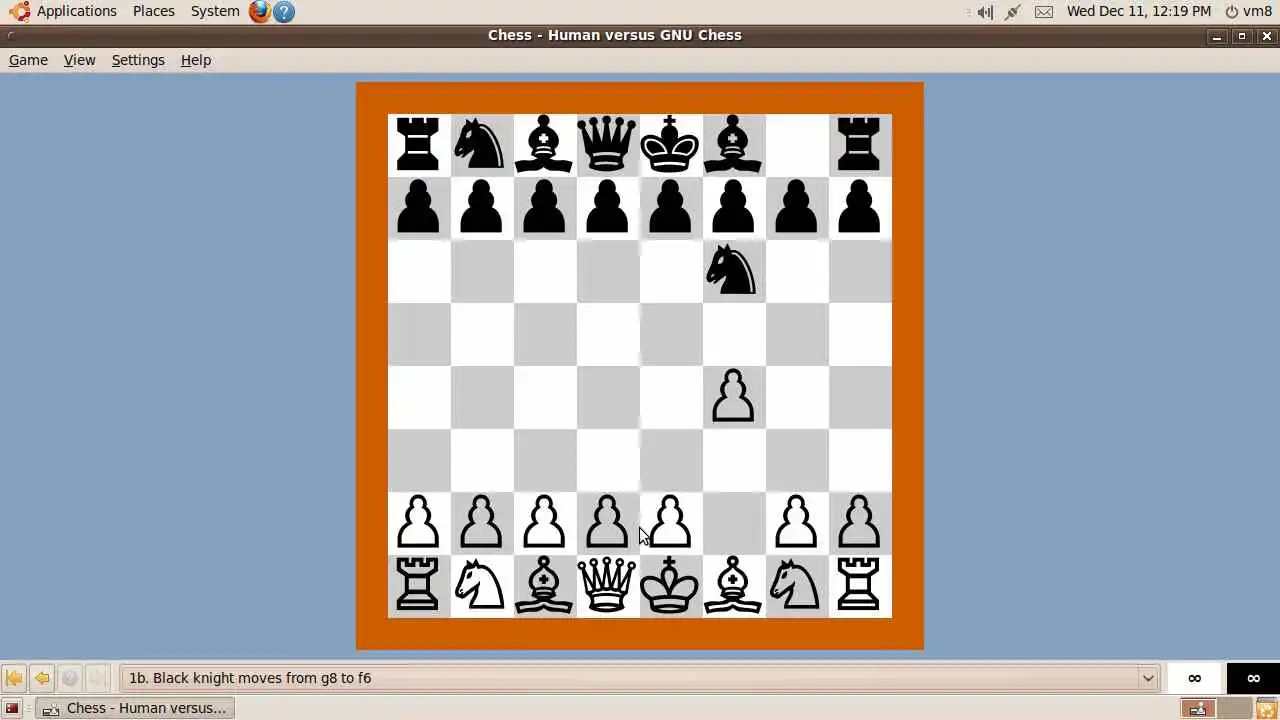Open the chess Help menu
The image size is (1280, 720).
(196, 60)
